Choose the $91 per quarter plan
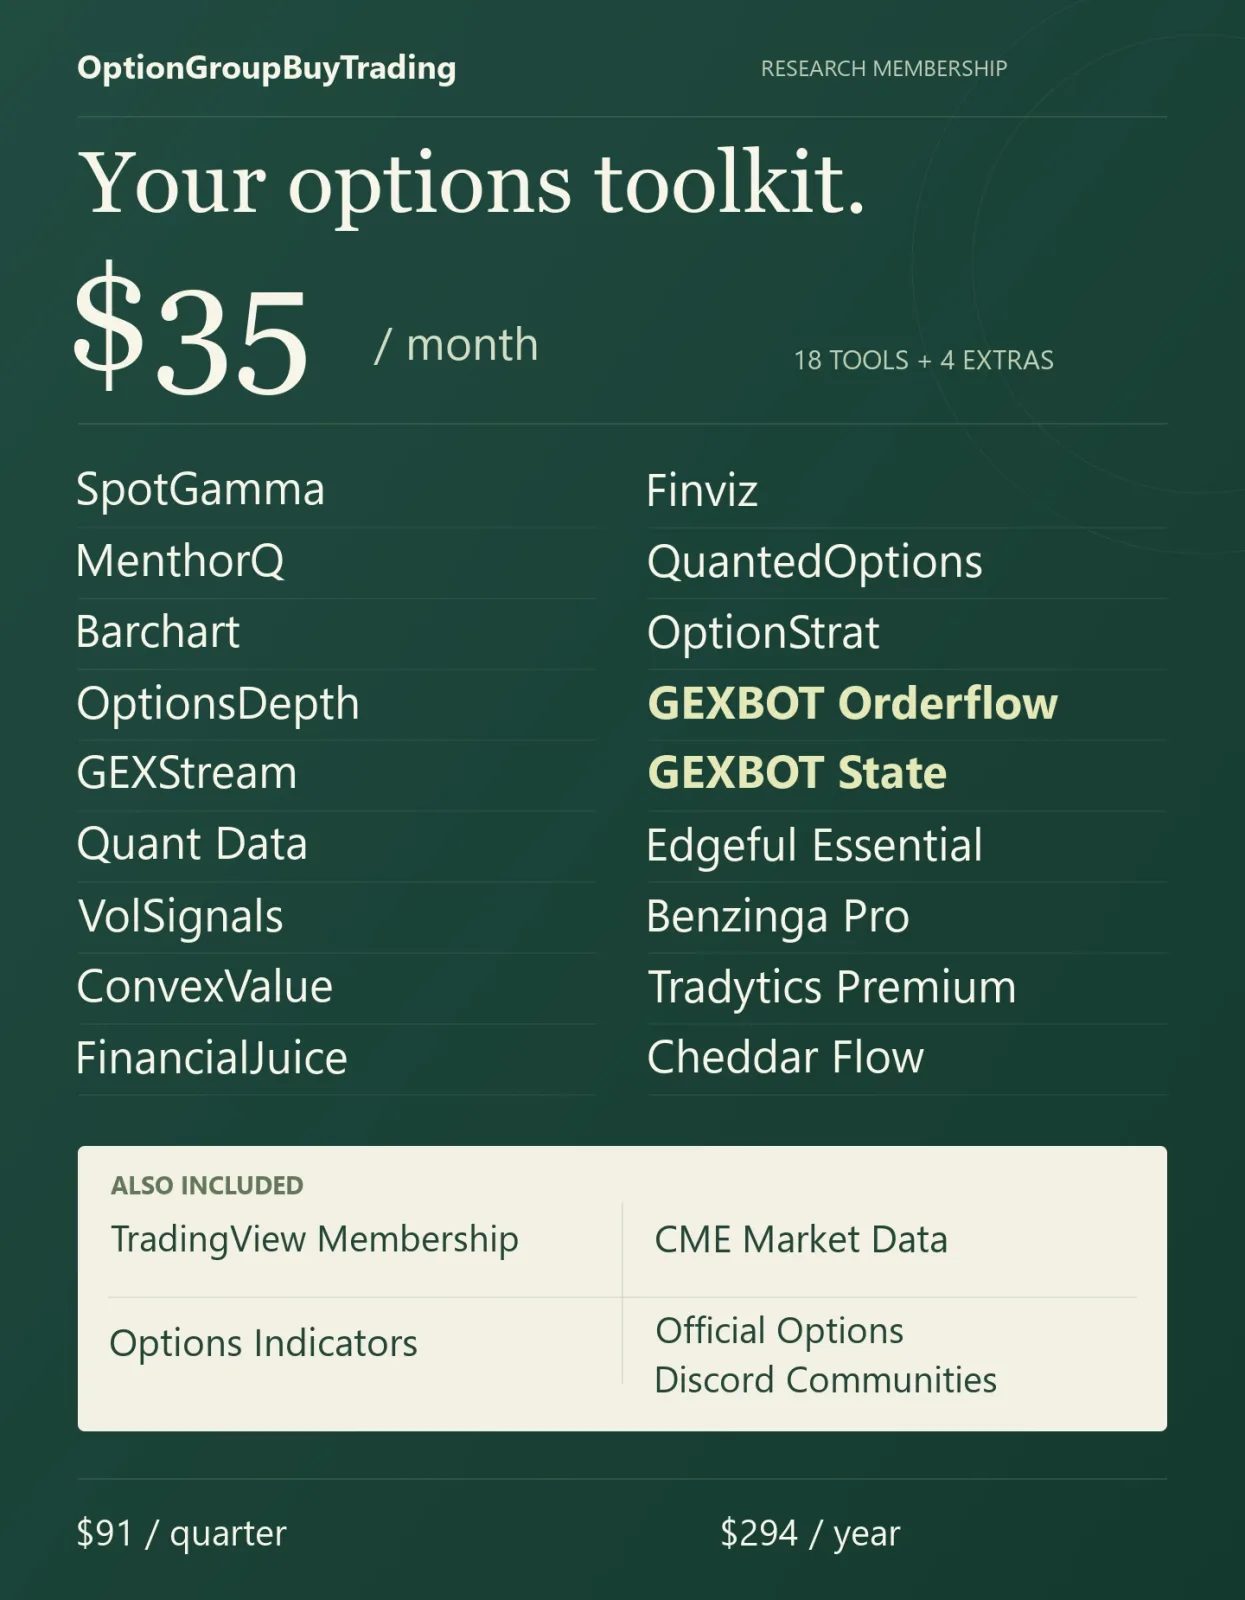 coord(182,1533)
